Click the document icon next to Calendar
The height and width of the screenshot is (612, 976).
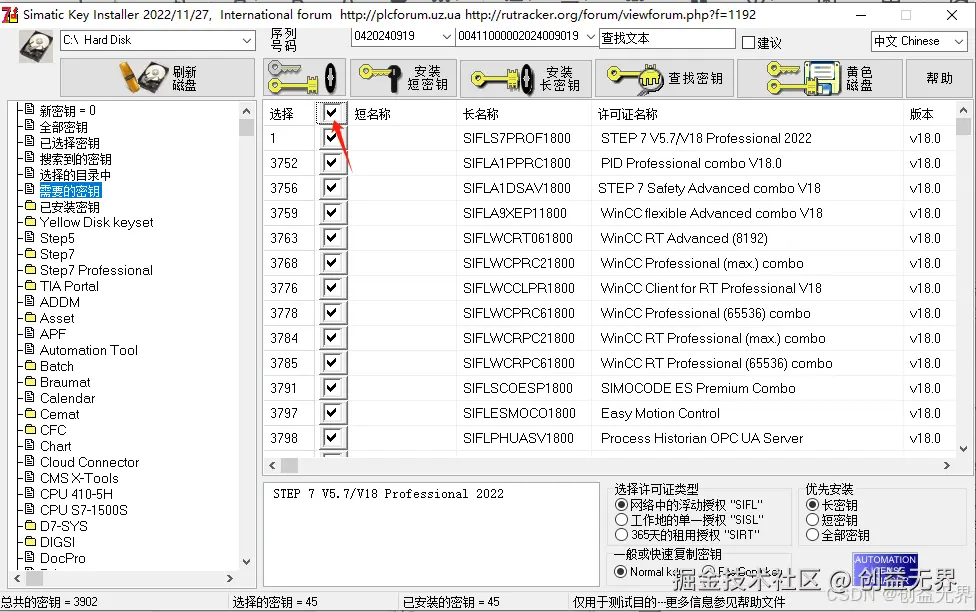pos(30,397)
